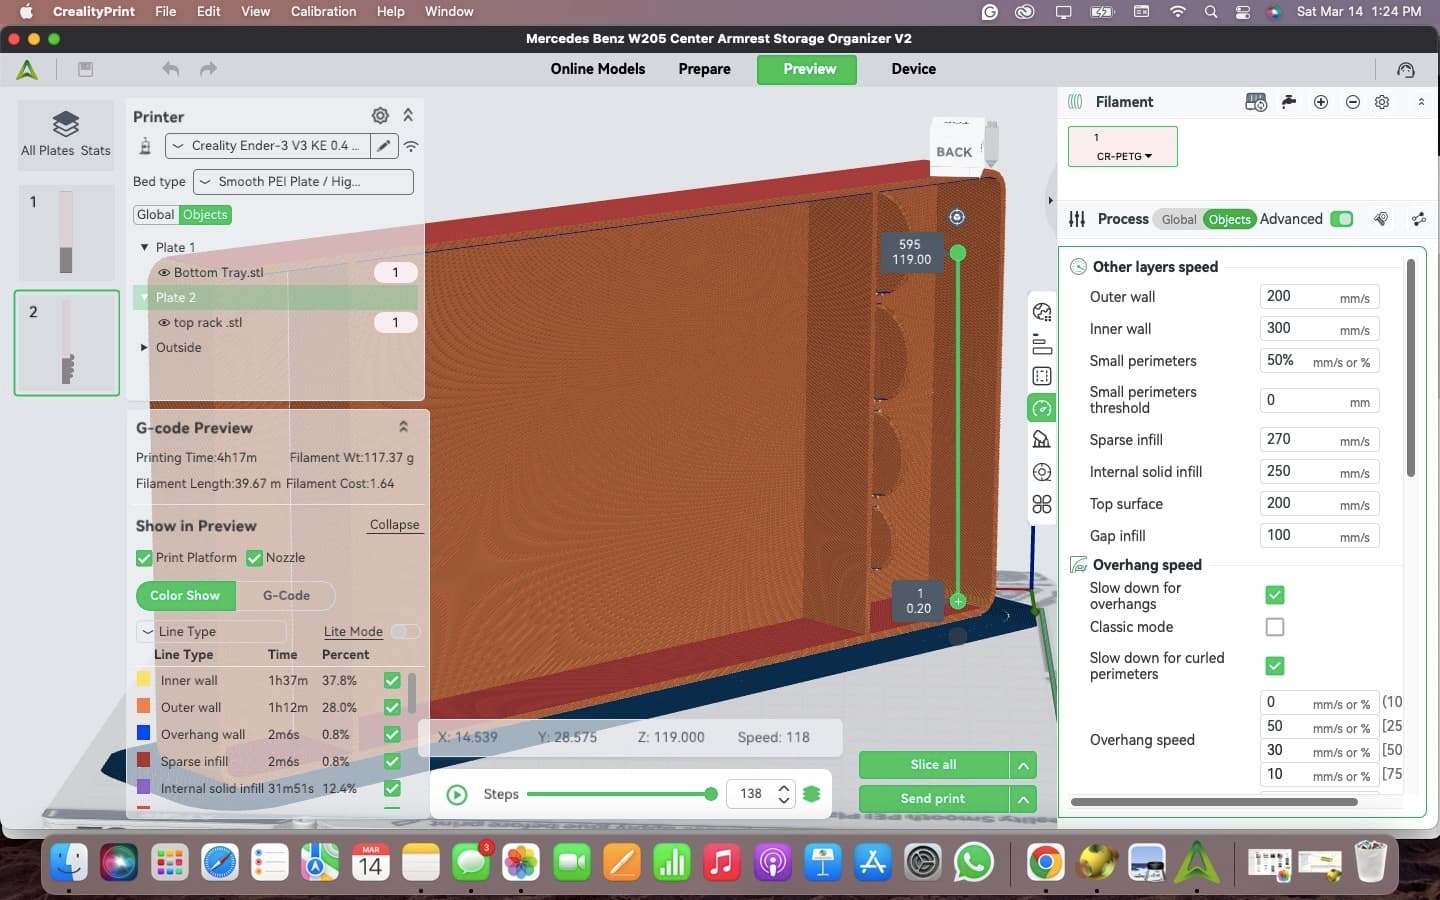Image resolution: width=1440 pixels, height=900 pixels.
Task: Click the printer Wi-Fi connection icon
Action: (x=411, y=146)
